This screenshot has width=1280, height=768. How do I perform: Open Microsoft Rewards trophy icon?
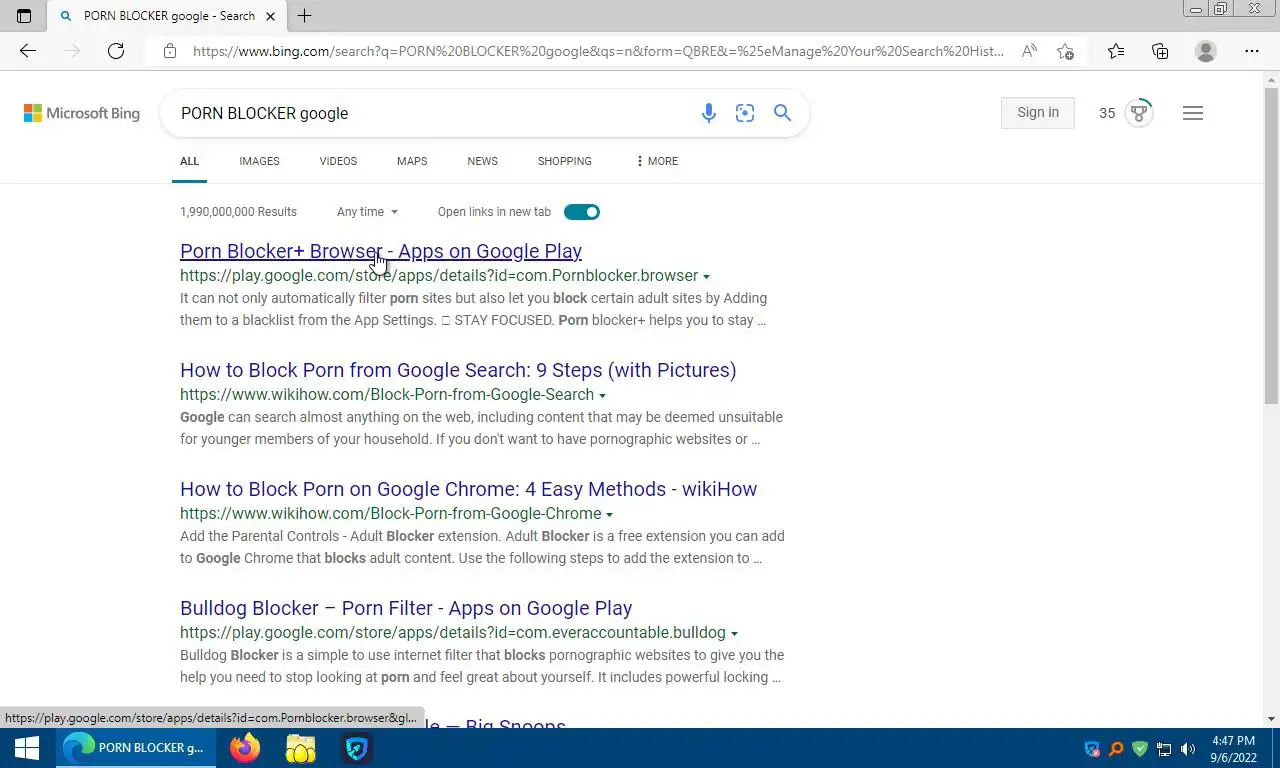pyautogui.click(x=1138, y=113)
